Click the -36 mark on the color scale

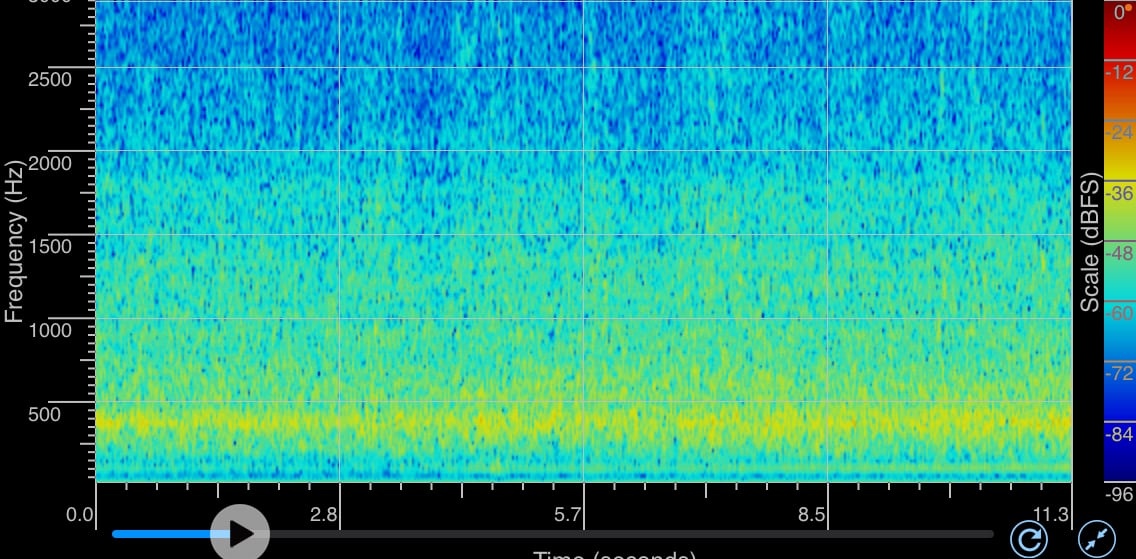point(1118,193)
